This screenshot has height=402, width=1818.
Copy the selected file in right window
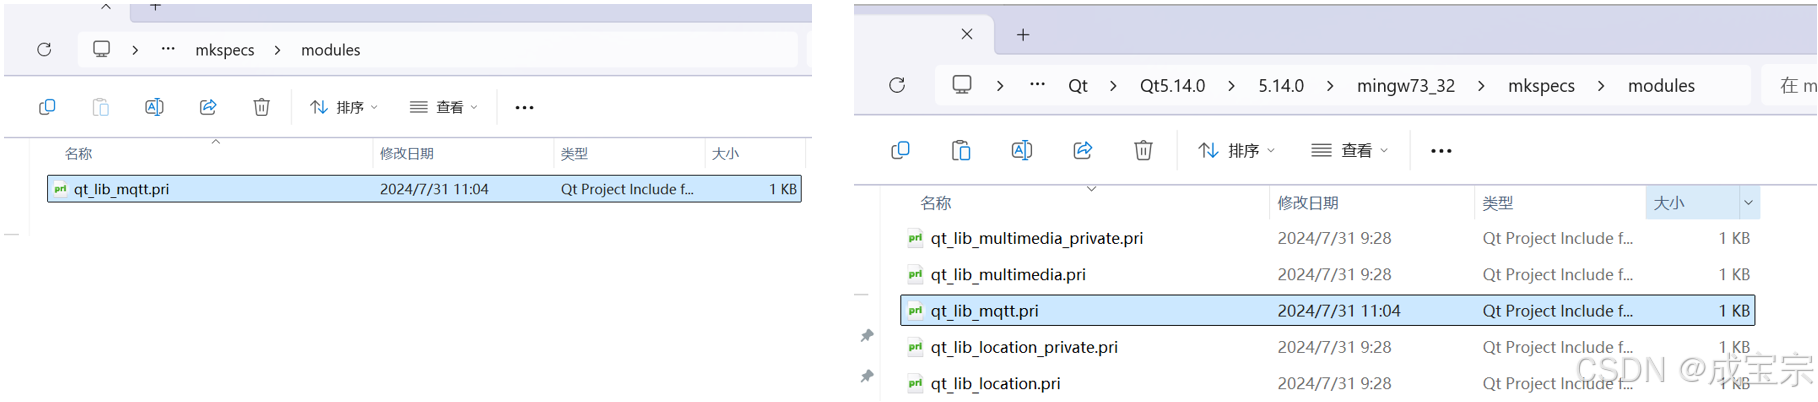[900, 151]
